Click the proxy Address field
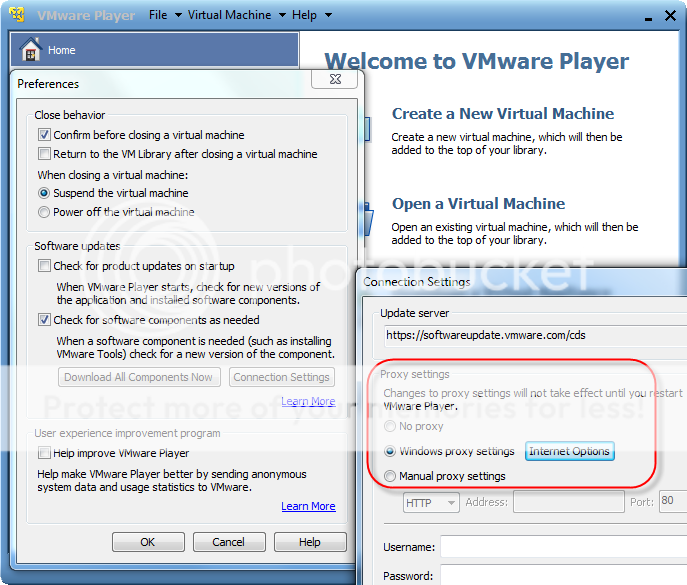 (x=568, y=502)
